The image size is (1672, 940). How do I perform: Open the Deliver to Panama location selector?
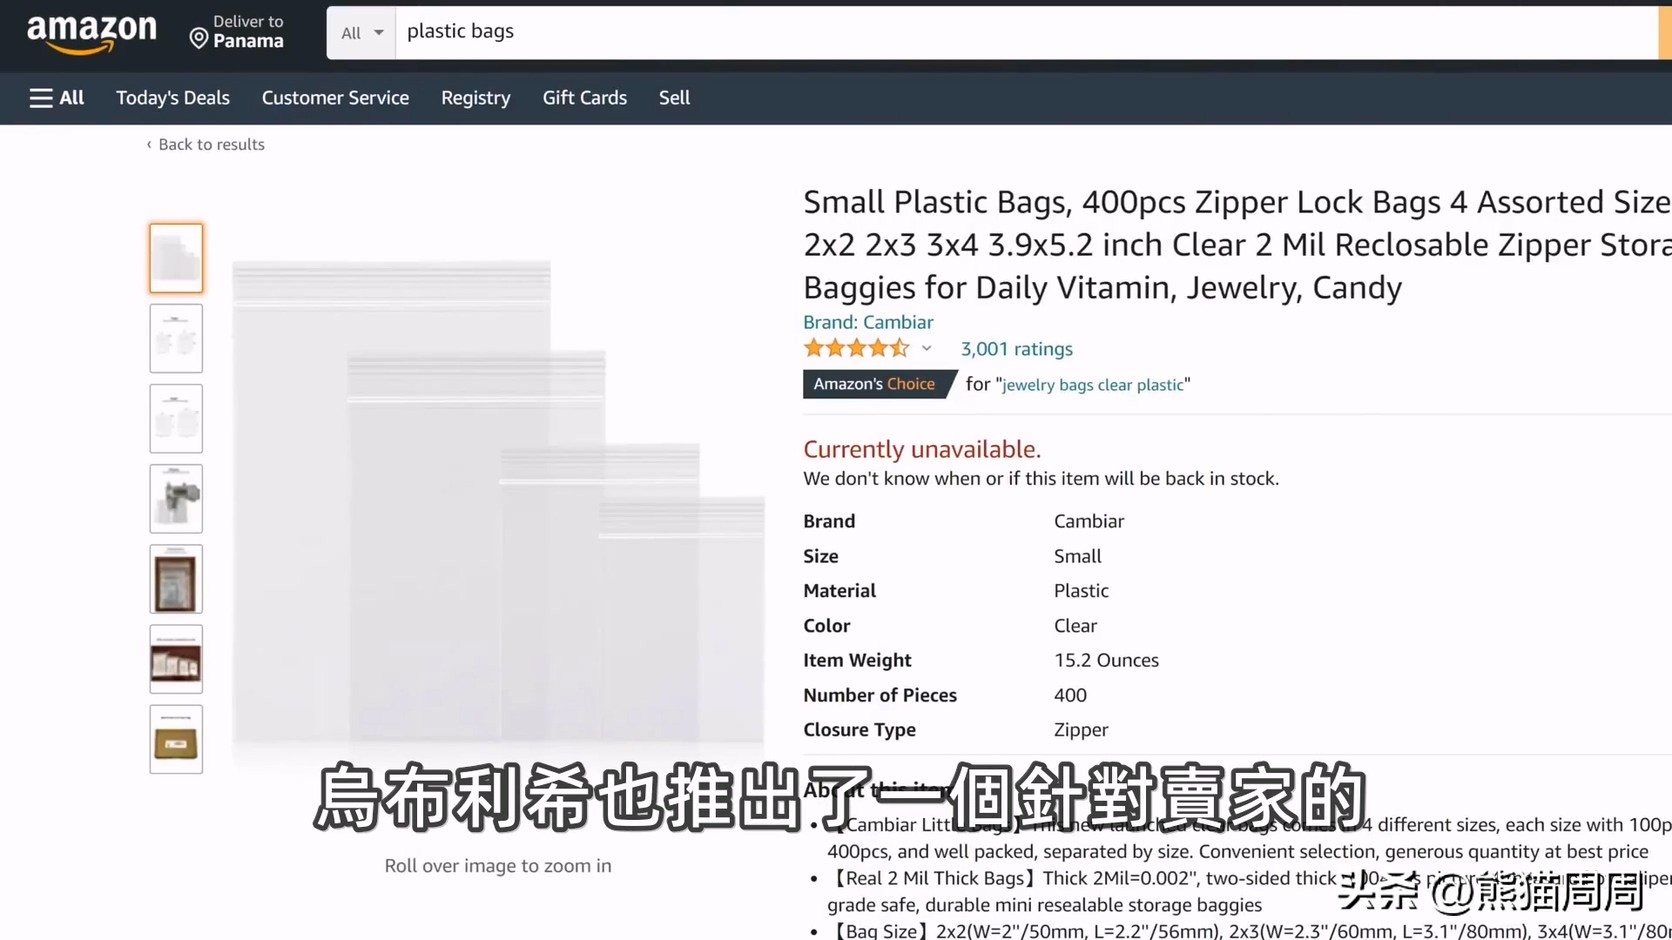click(x=237, y=32)
